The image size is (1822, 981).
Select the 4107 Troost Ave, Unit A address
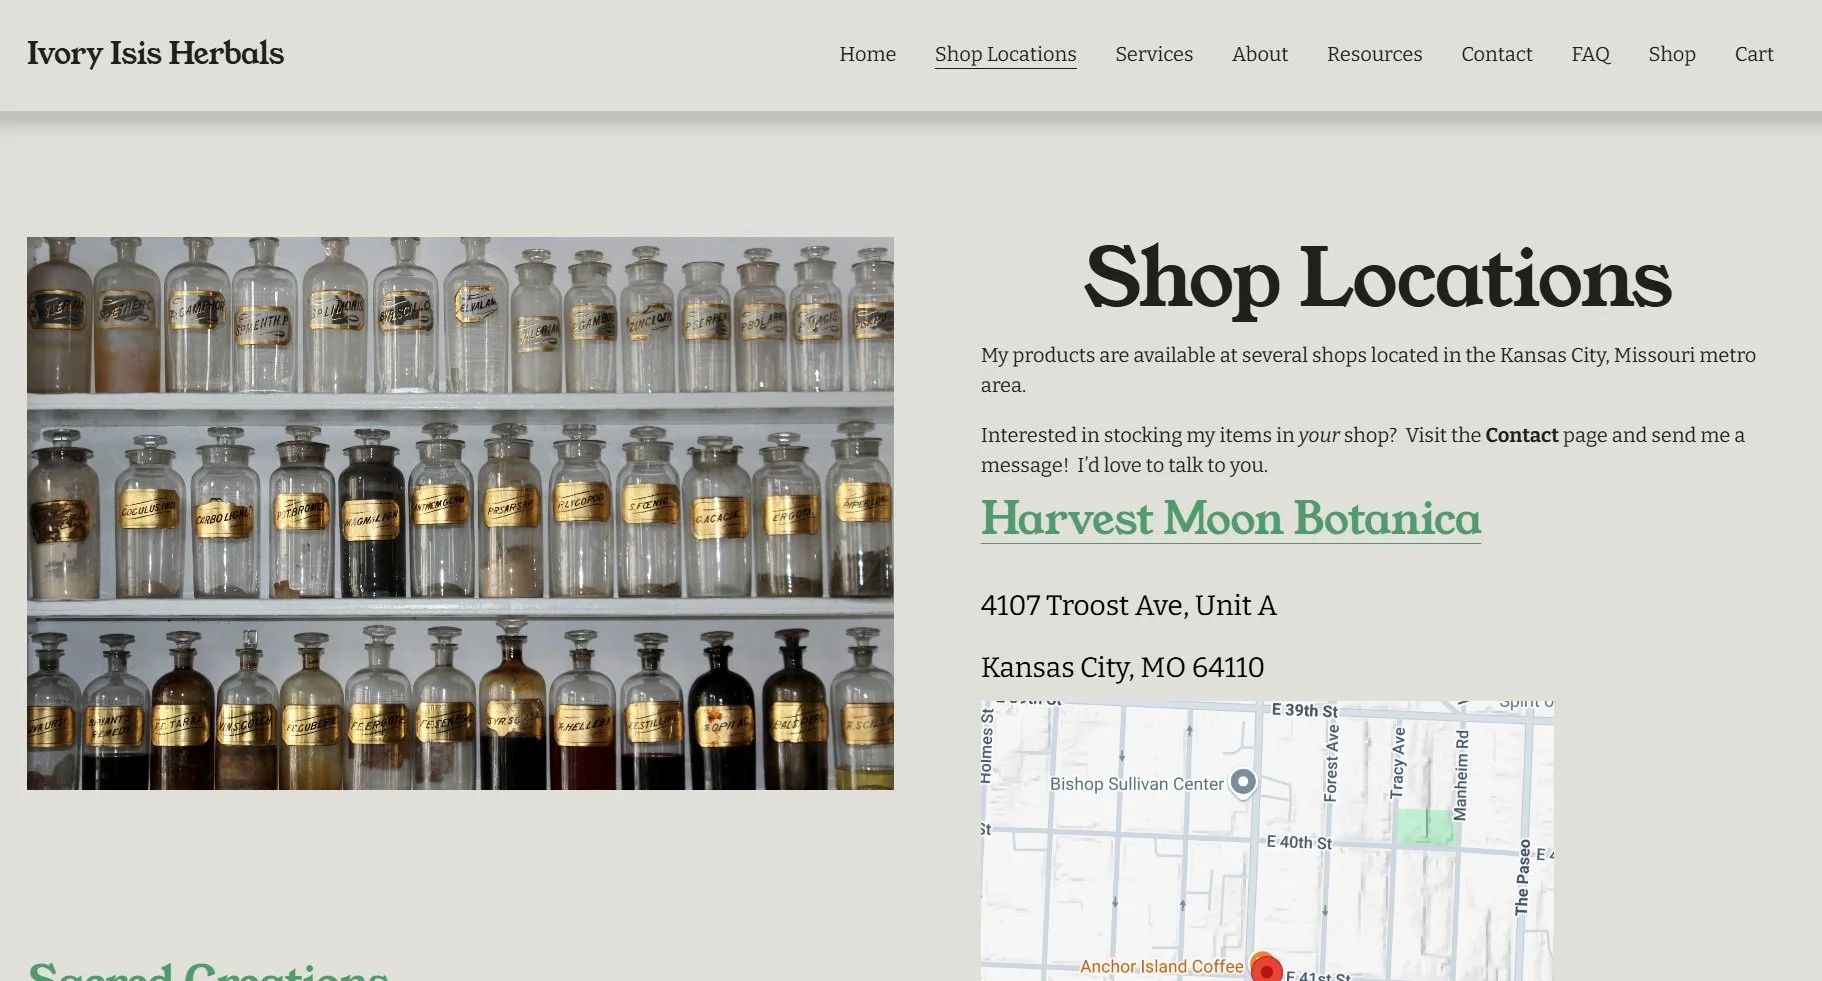click(x=1128, y=605)
